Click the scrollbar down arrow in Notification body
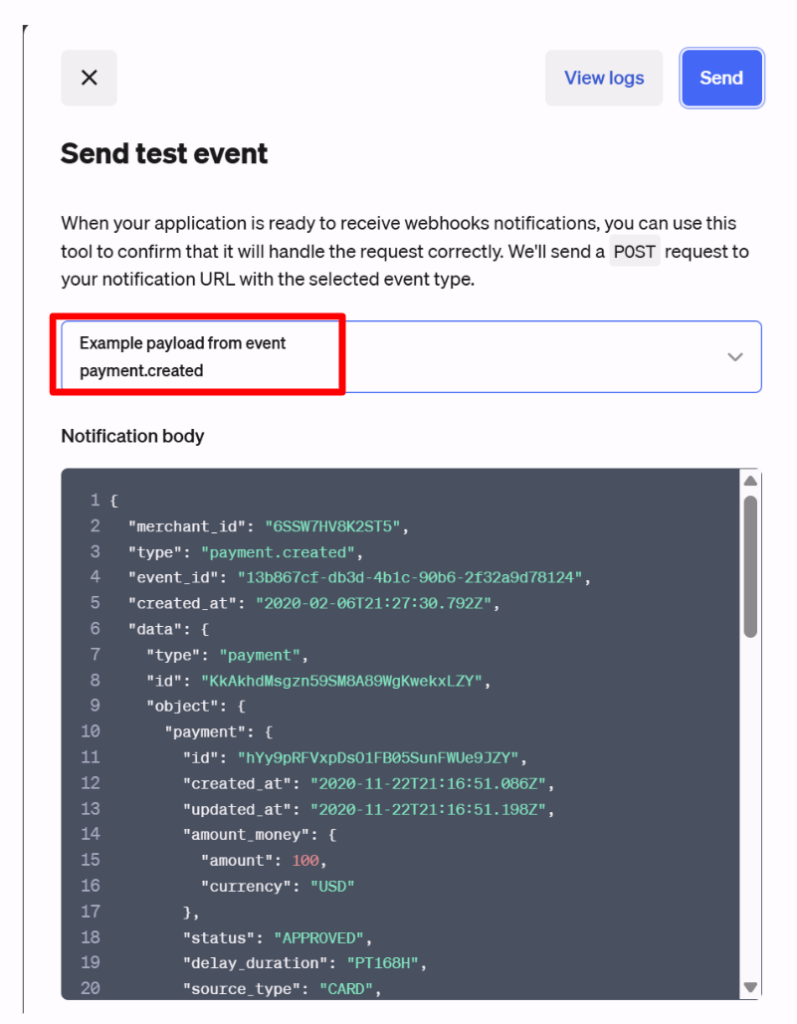 click(x=750, y=987)
